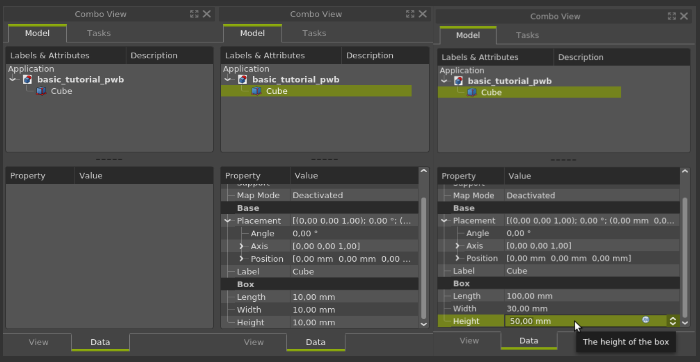Image resolution: width=700 pixels, height=362 pixels.
Task: Click the Cube icon in the left Combo View tree
Action: click(41, 91)
